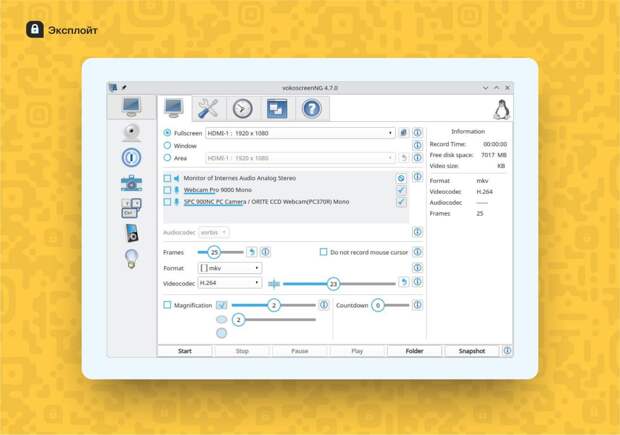
Task: Click the Snapshot button
Action: [471, 351]
